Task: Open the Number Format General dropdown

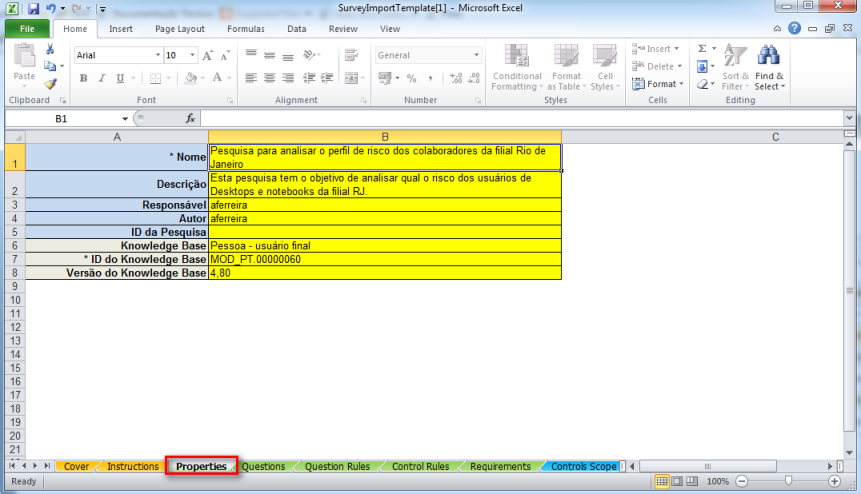Action: click(476, 55)
